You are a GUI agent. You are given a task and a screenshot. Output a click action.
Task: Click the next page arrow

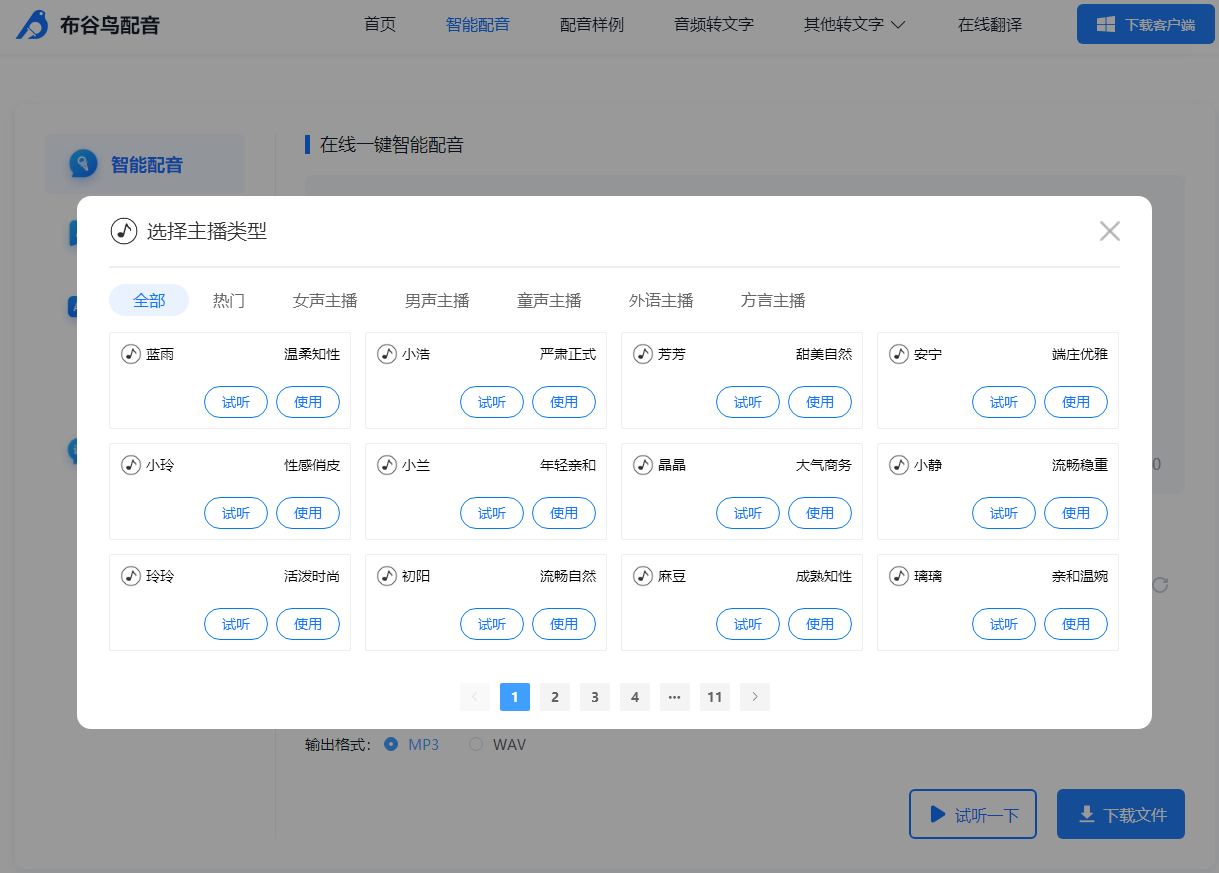[x=755, y=697]
